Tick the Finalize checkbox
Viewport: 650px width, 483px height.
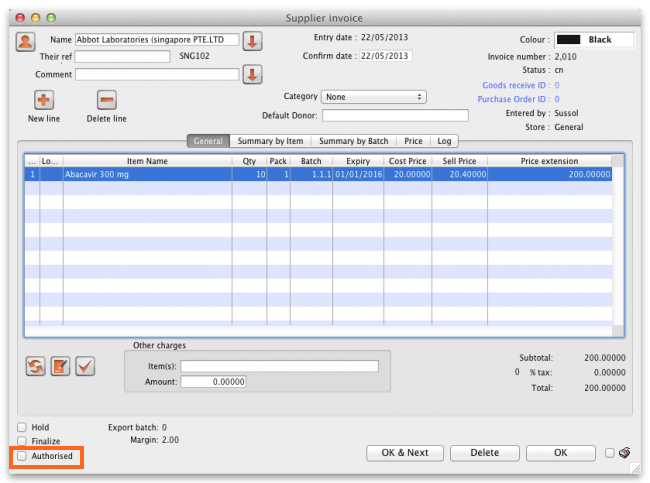[22, 441]
